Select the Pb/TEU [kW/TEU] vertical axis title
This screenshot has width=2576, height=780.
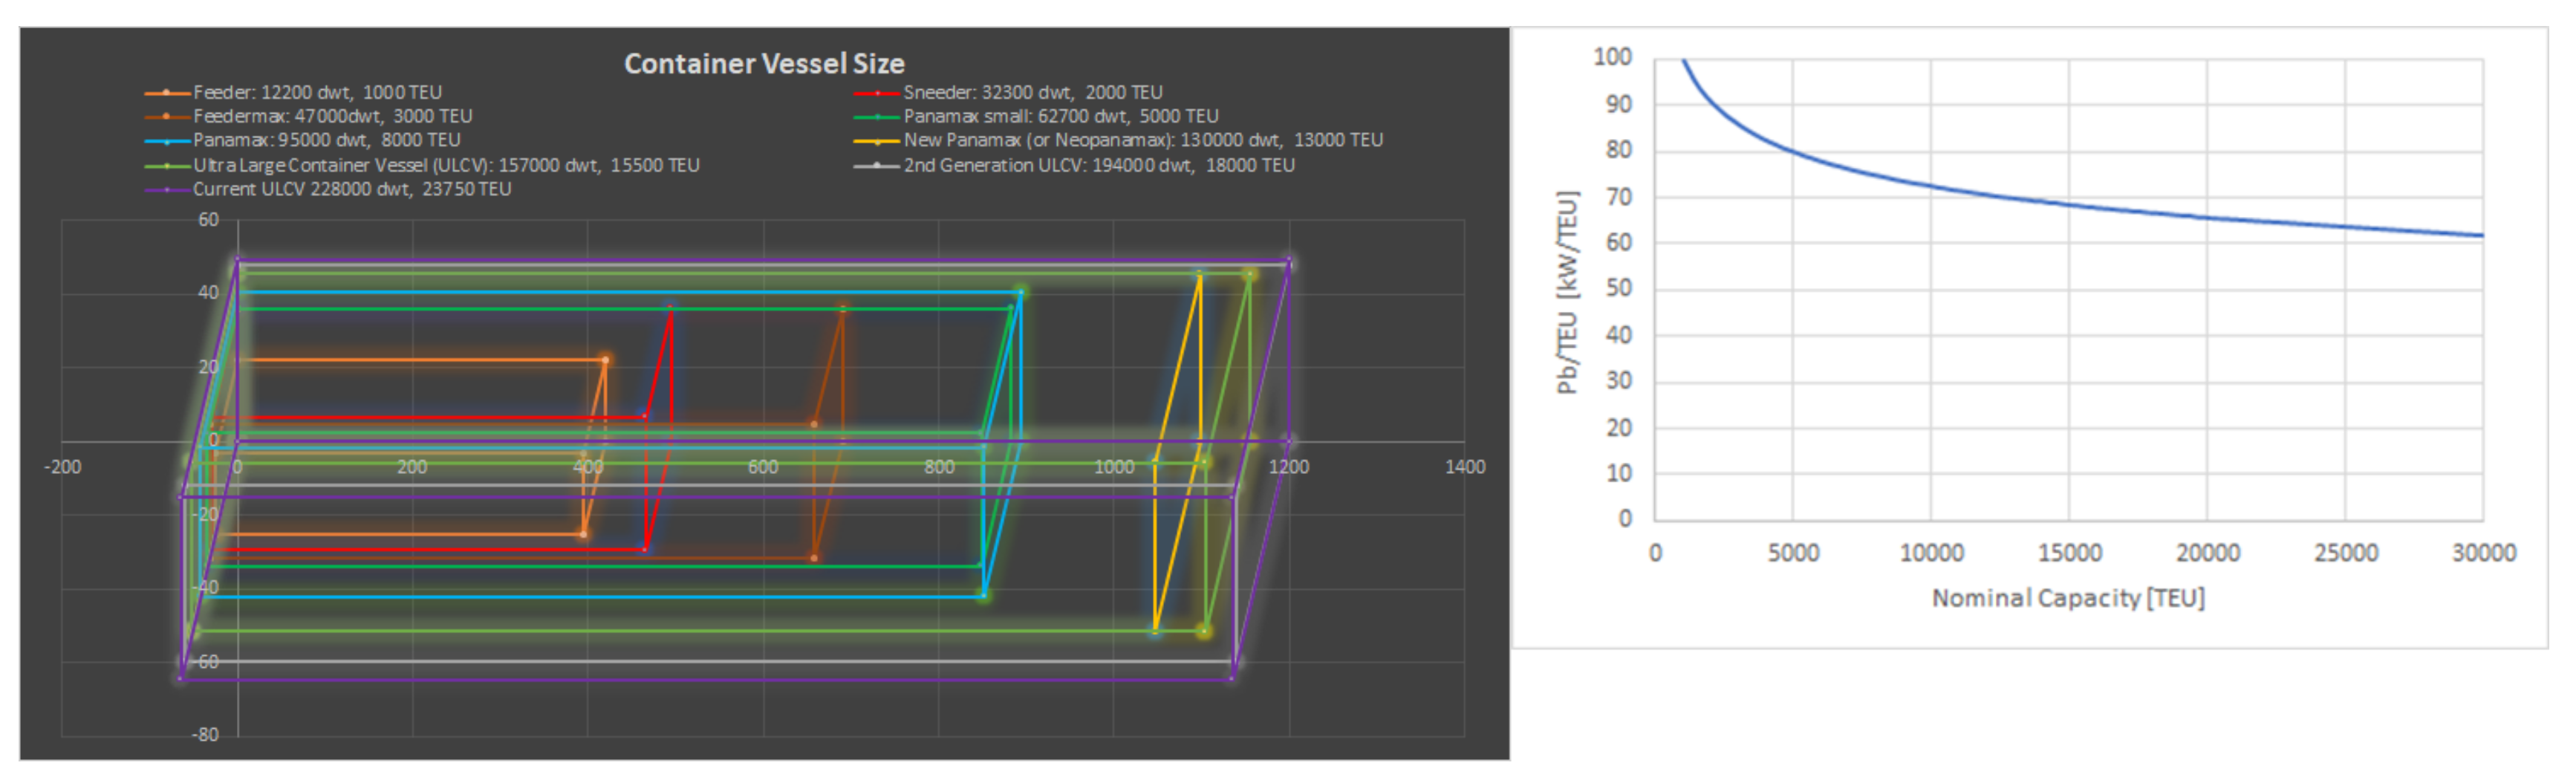point(1566,292)
